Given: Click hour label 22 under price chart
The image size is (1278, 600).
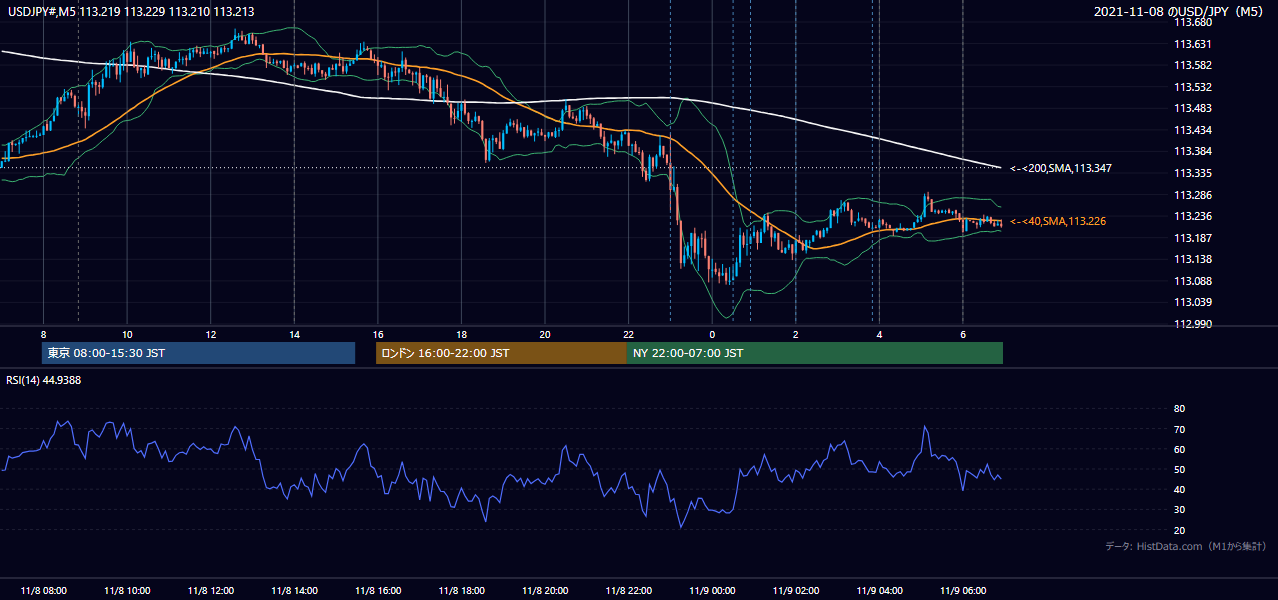Looking at the screenshot, I should click(x=628, y=334).
